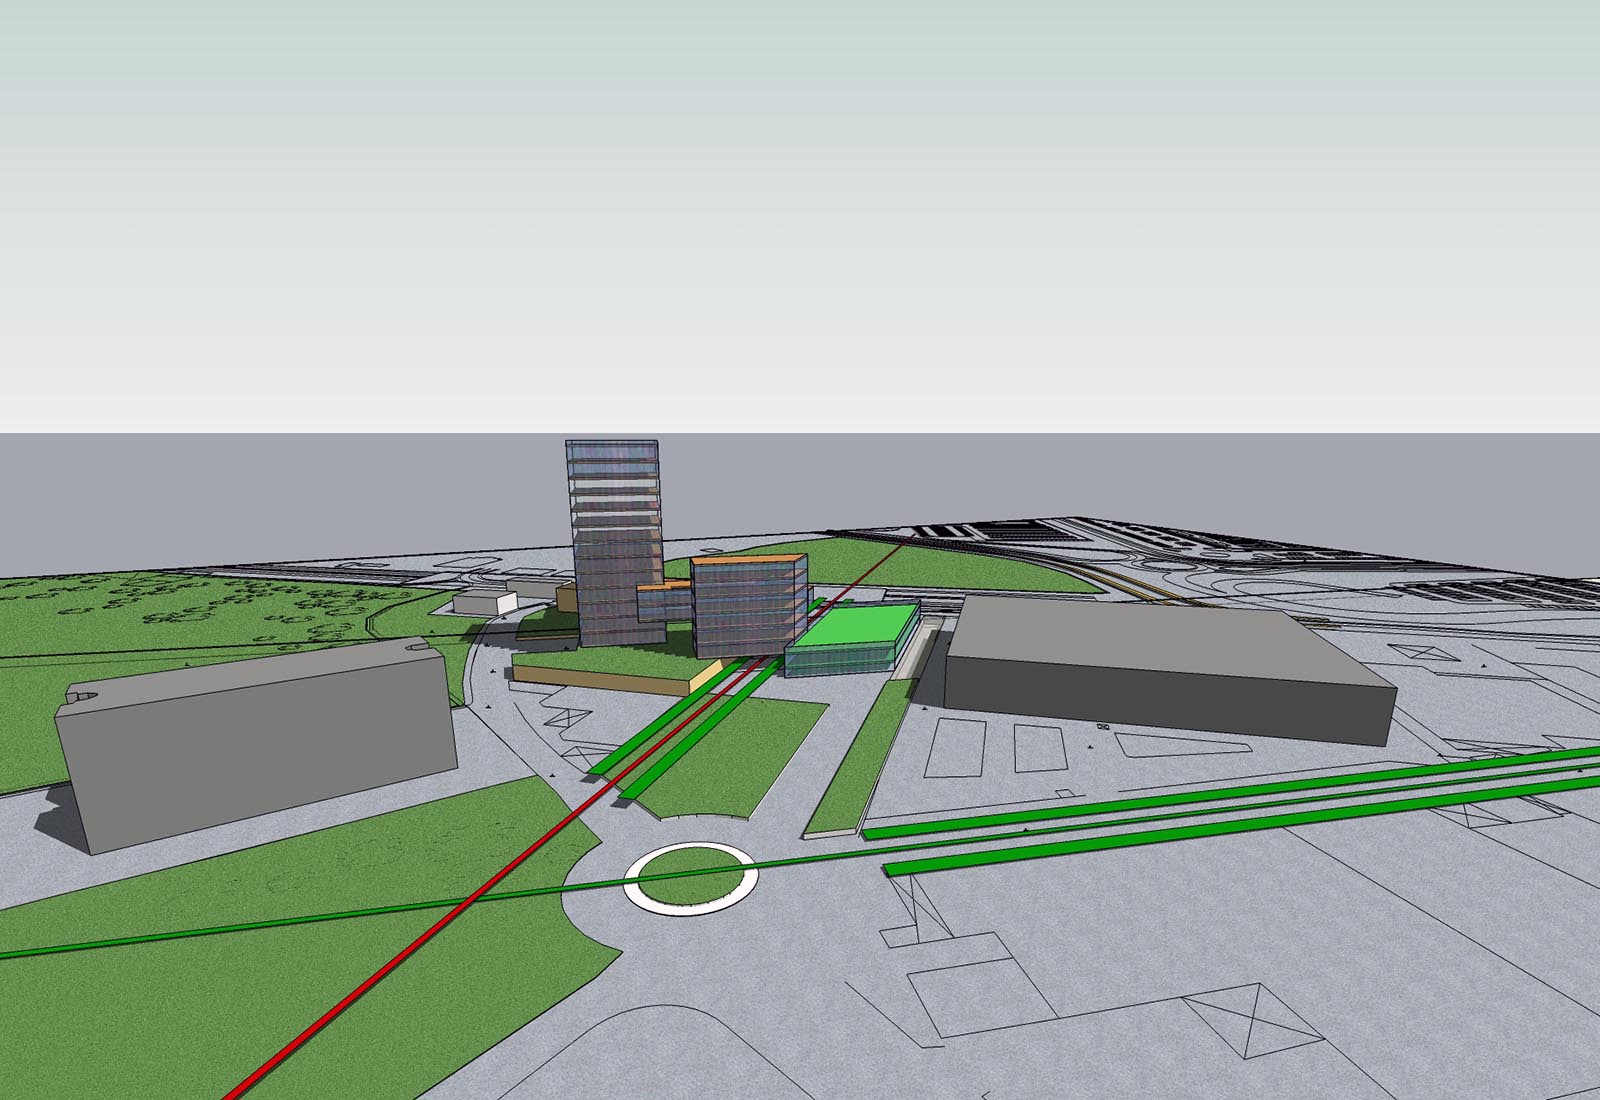
Task: Select the tall glass tower building
Action: click(616, 542)
